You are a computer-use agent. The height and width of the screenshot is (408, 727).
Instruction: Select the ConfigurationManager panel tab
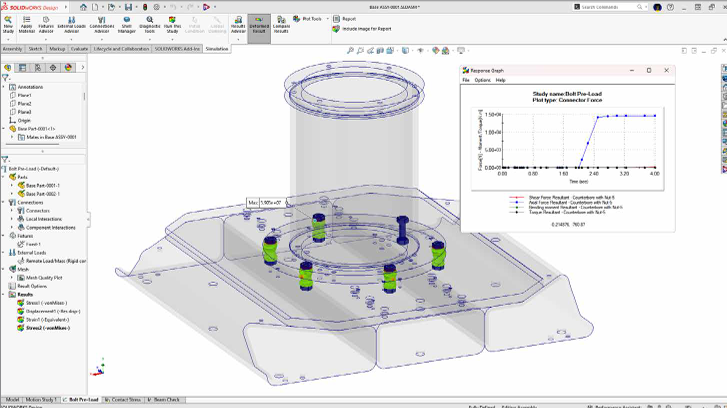pyautogui.click(x=38, y=68)
